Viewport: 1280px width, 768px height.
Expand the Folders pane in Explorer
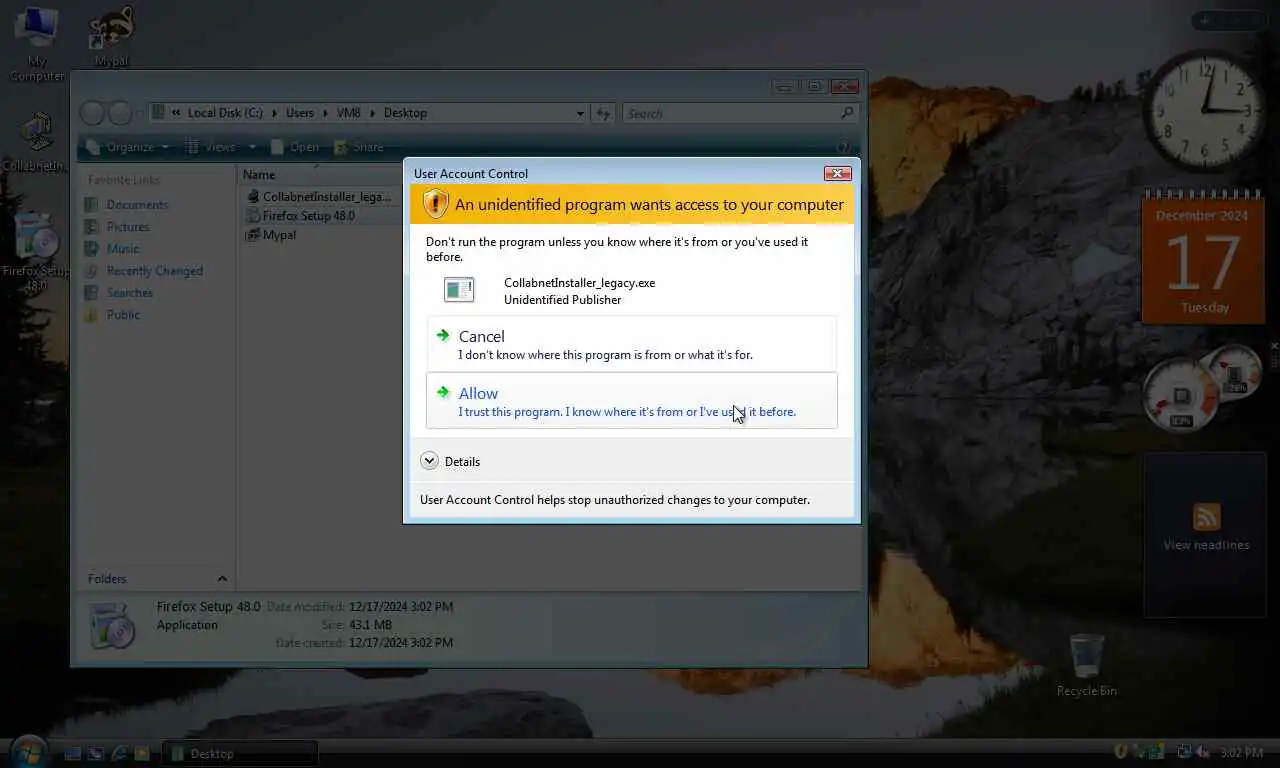[157, 578]
